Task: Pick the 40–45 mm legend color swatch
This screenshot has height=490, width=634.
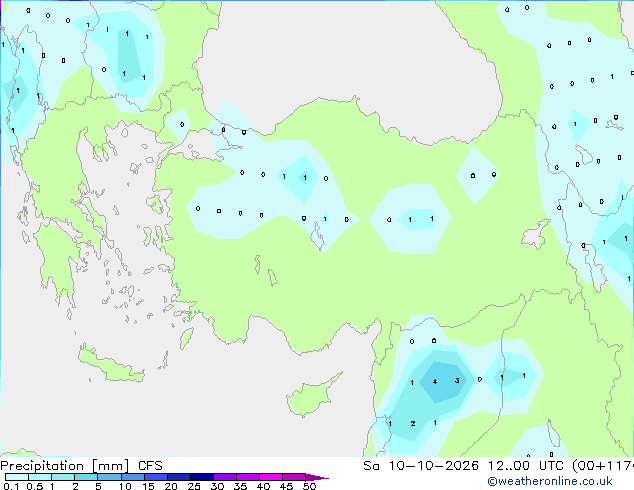Action: coord(271,477)
